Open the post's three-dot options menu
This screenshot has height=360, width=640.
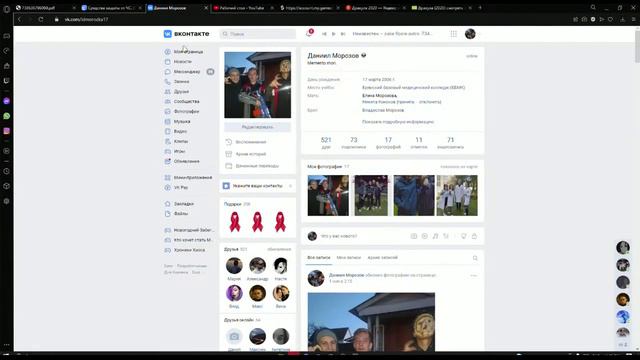[473, 276]
